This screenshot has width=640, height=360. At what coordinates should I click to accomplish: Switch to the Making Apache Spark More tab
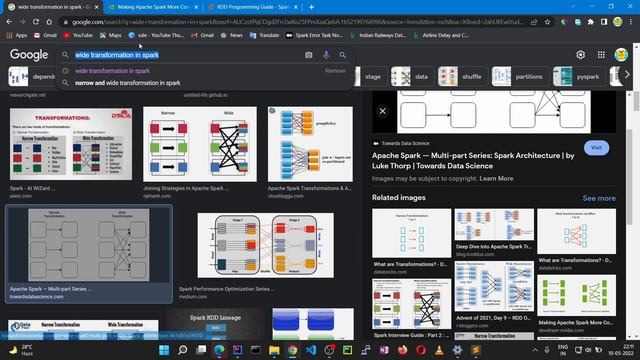click(x=153, y=7)
